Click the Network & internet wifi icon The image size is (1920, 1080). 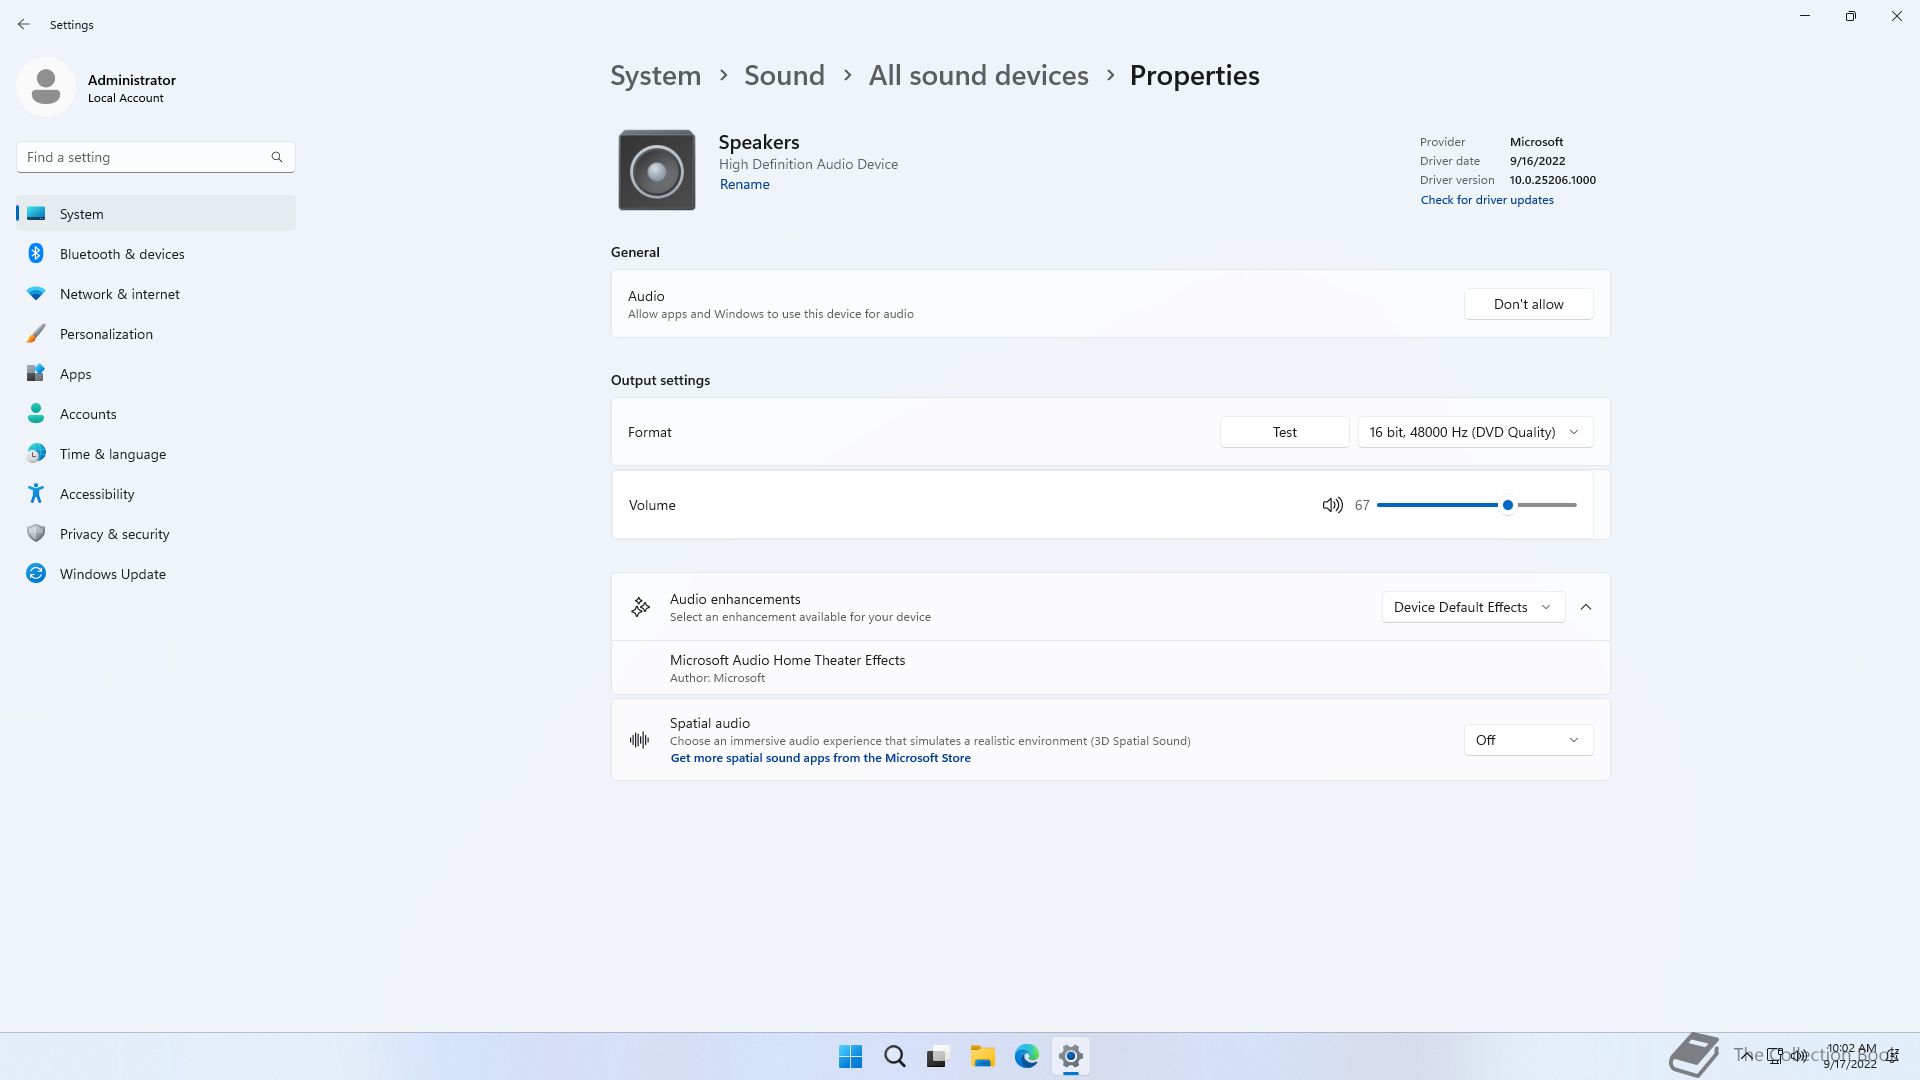click(x=36, y=294)
